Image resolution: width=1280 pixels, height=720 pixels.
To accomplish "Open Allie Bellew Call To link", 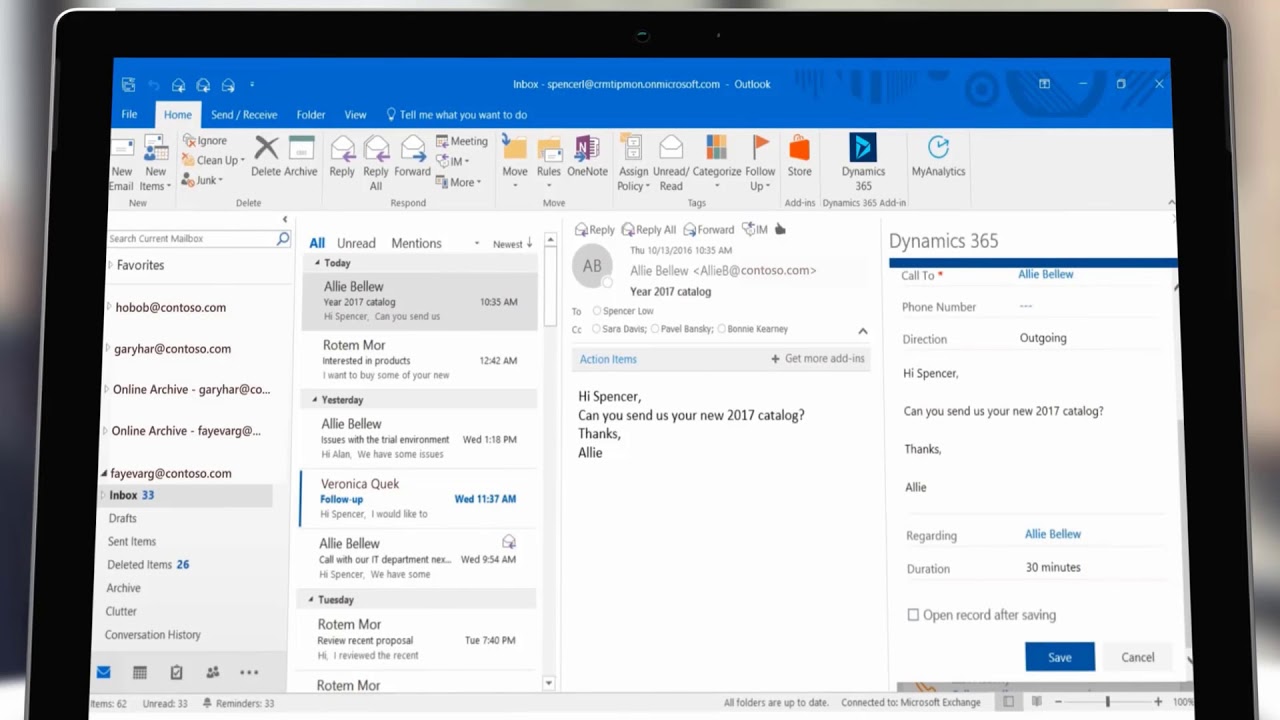I will click(x=1046, y=274).
